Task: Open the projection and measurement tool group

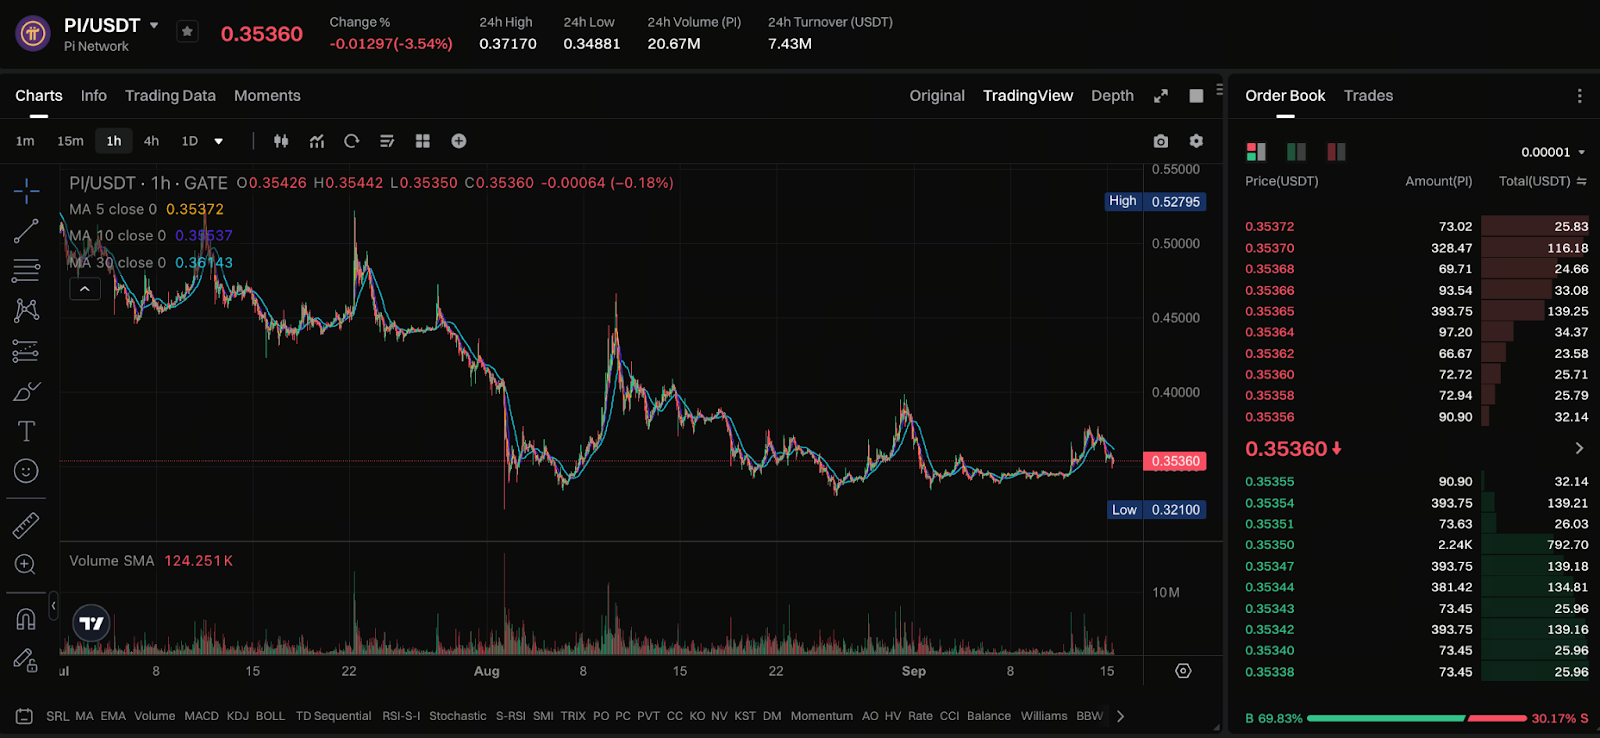Action: coord(26,351)
